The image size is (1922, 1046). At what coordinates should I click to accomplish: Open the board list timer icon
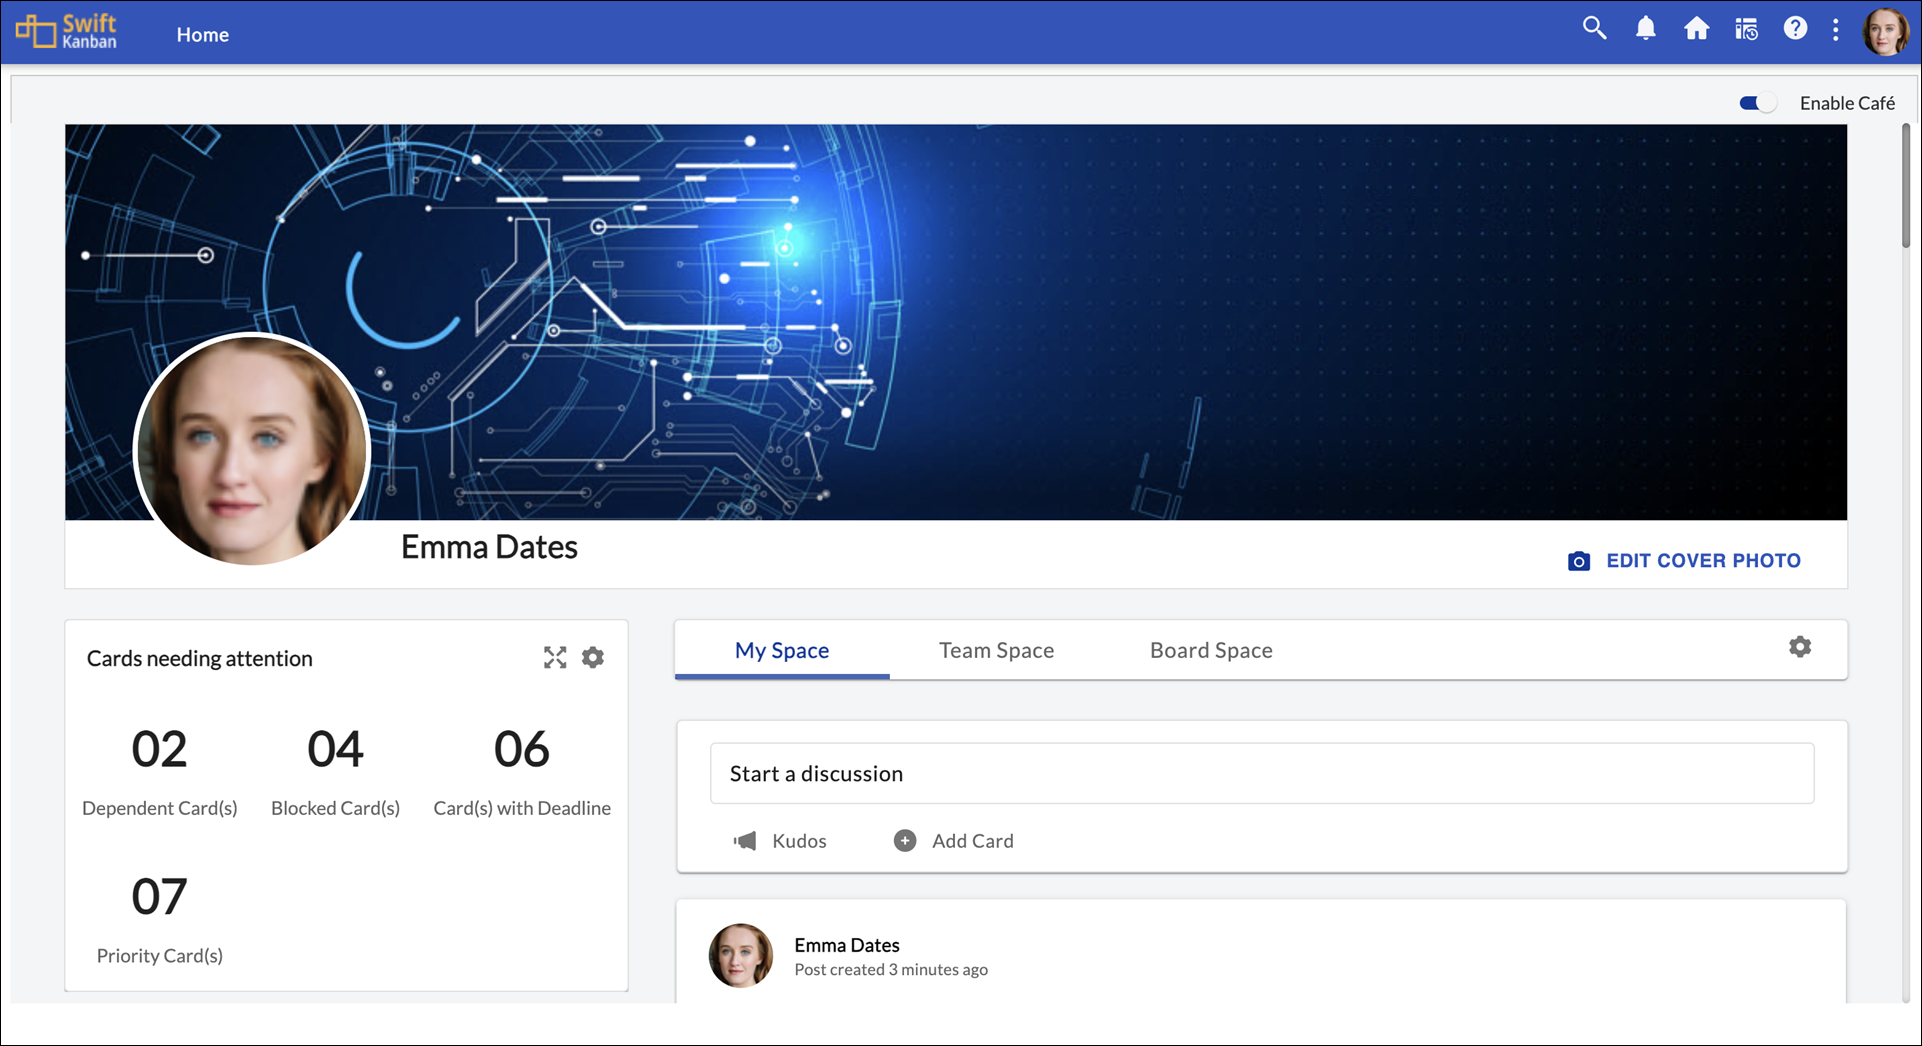[1746, 30]
